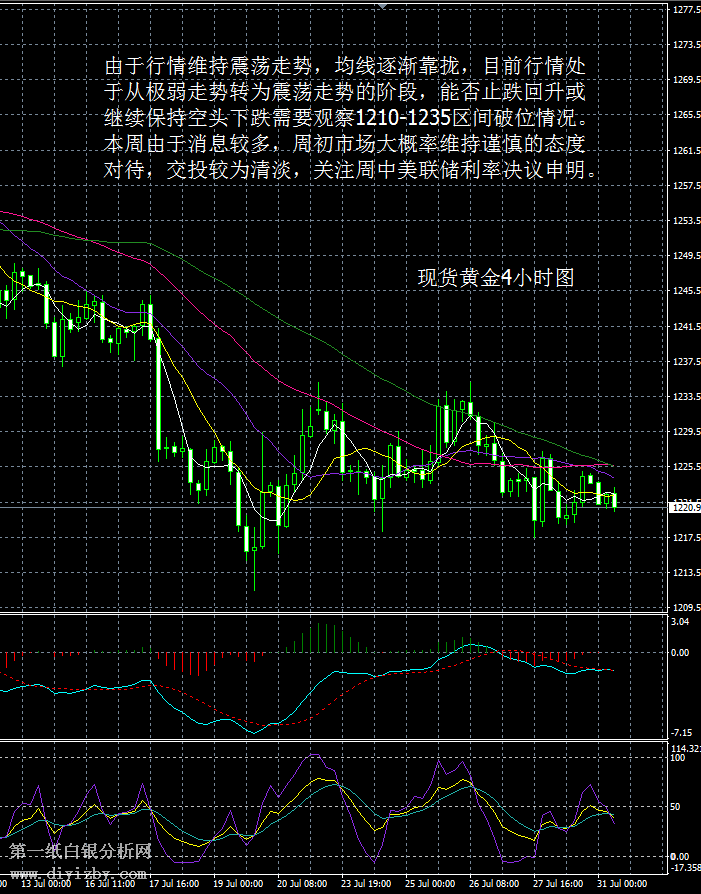This screenshot has height=894, width=701.
Task: Click the annotation line starting '由于行情维持震荡走势'
Action: coord(345,66)
